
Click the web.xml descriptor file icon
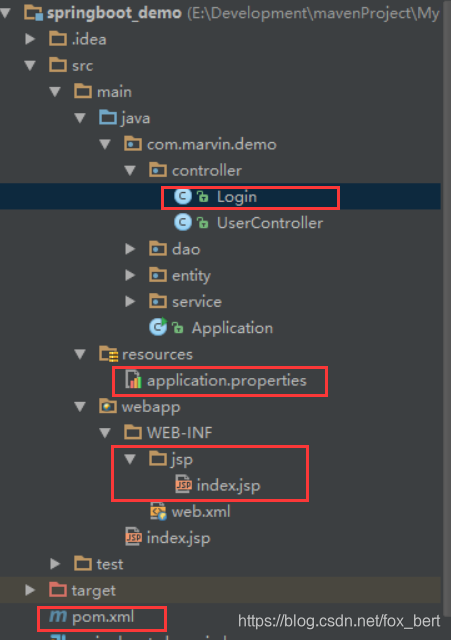point(158,511)
